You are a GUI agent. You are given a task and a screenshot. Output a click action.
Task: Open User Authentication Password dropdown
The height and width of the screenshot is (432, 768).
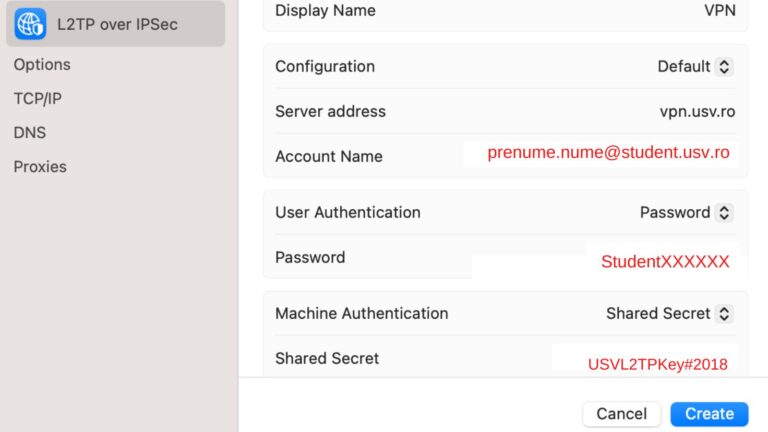(686, 213)
